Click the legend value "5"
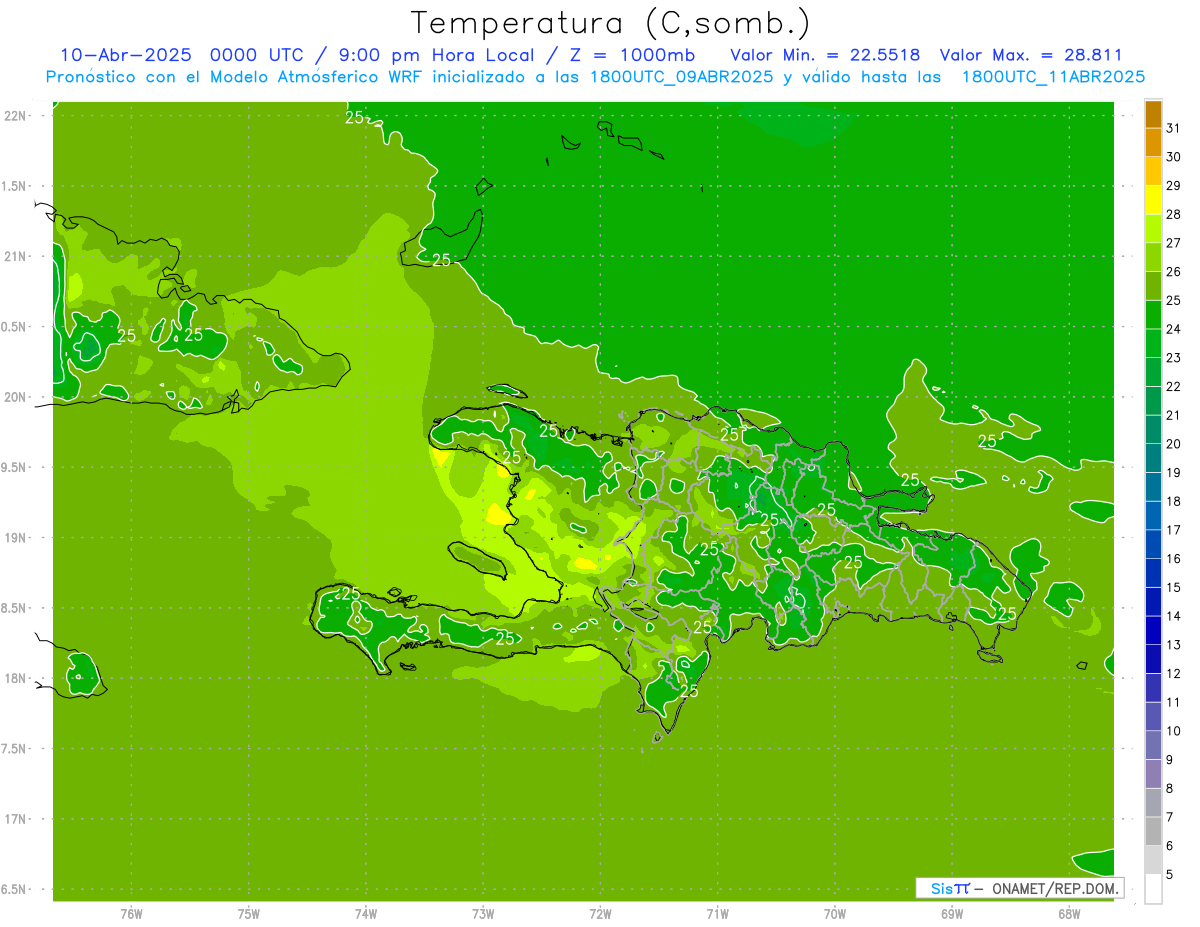 click(x=1170, y=874)
